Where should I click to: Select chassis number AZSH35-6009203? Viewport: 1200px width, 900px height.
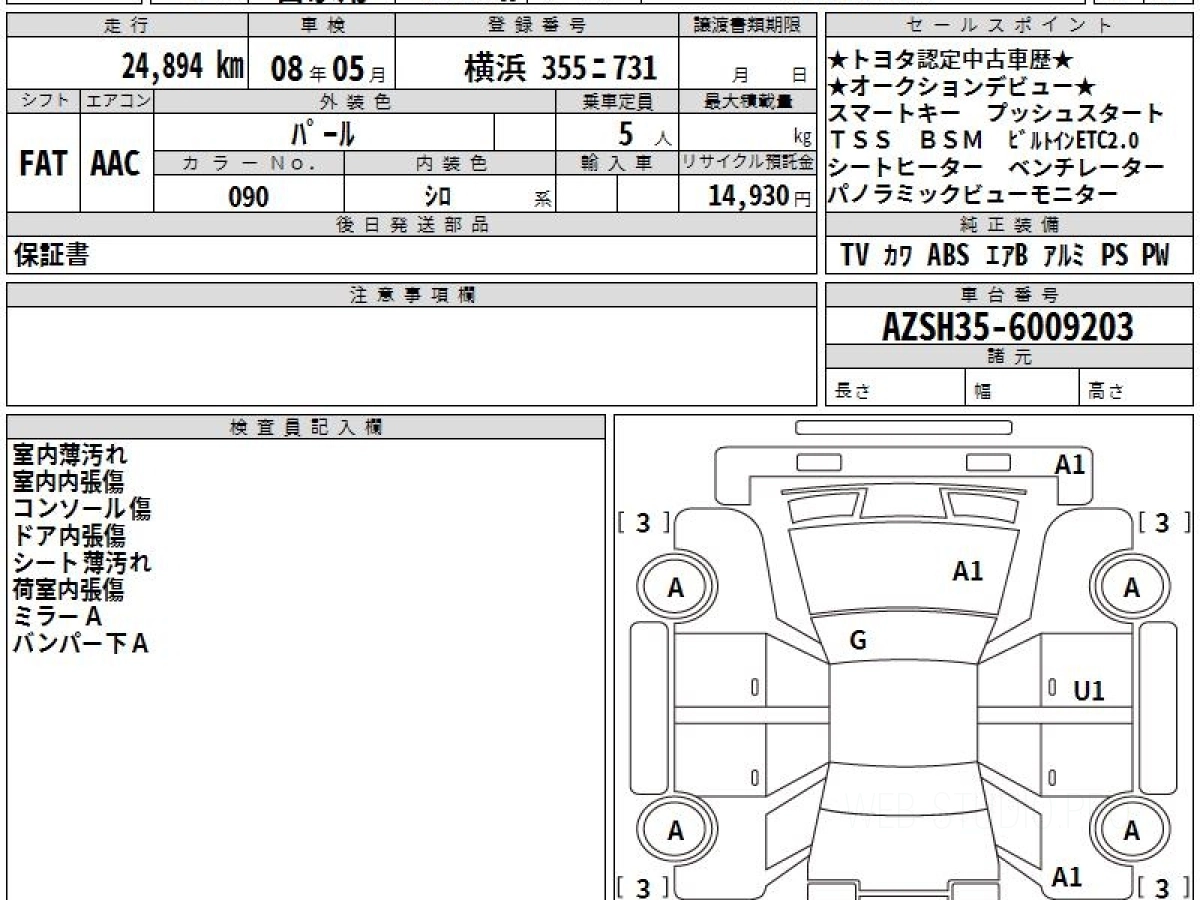pos(1008,327)
